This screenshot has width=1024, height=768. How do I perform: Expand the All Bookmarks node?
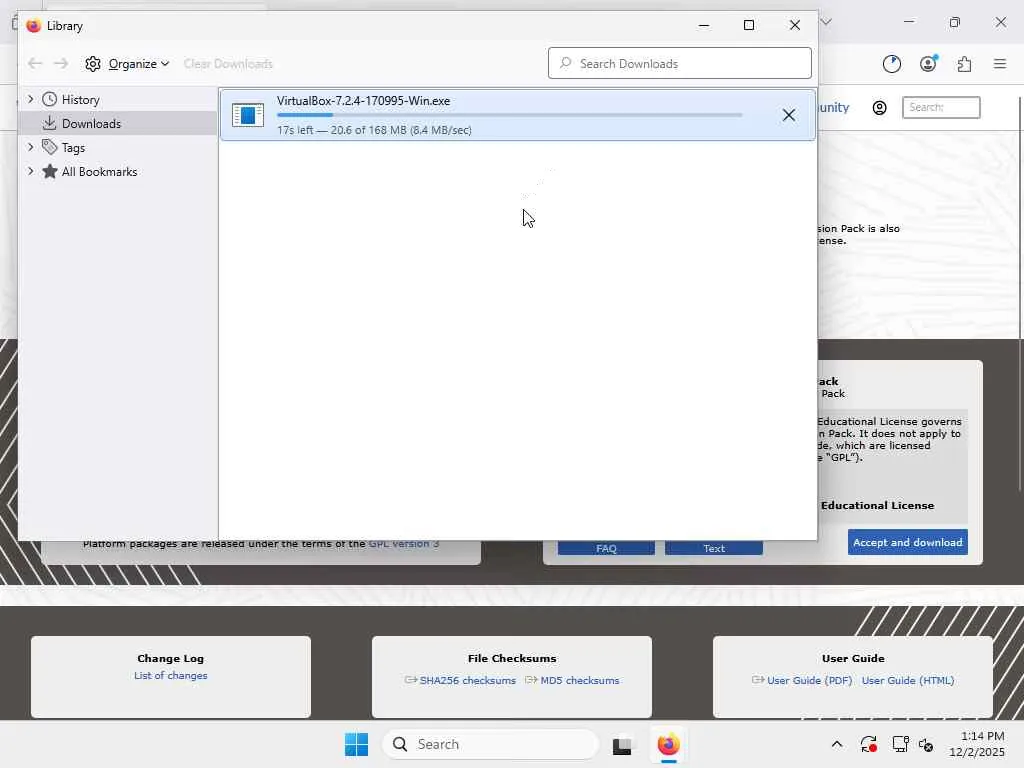pos(30,172)
